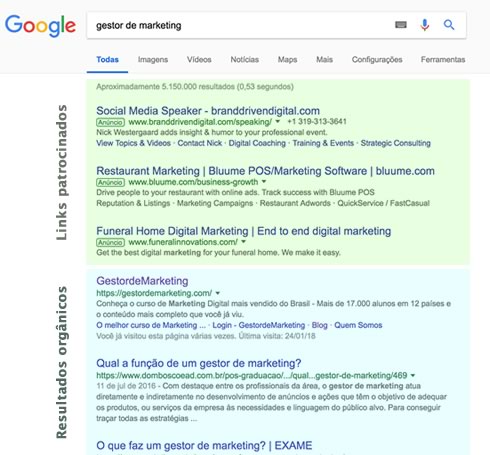Open the Mais menu

tap(324, 60)
